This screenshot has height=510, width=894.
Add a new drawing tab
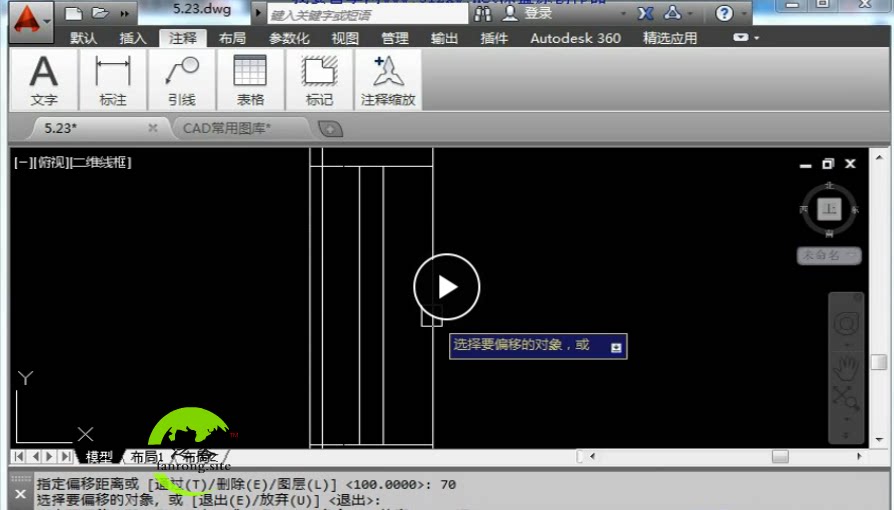click(x=330, y=129)
